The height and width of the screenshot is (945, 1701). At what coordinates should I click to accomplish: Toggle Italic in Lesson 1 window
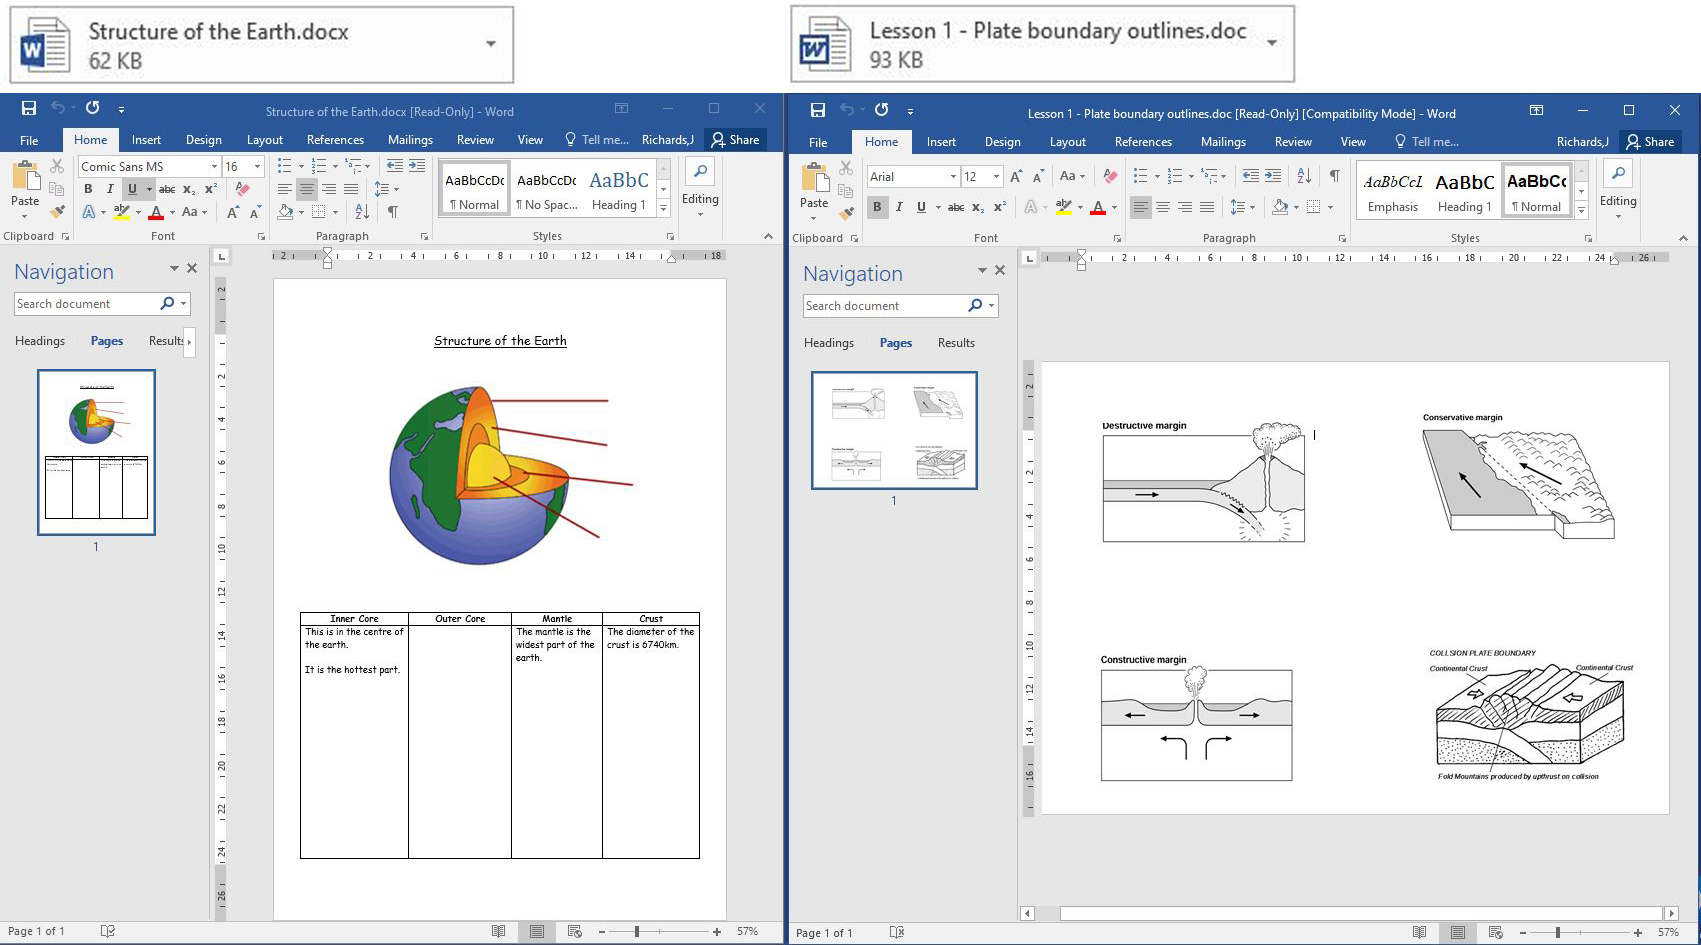(x=899, y=207)
